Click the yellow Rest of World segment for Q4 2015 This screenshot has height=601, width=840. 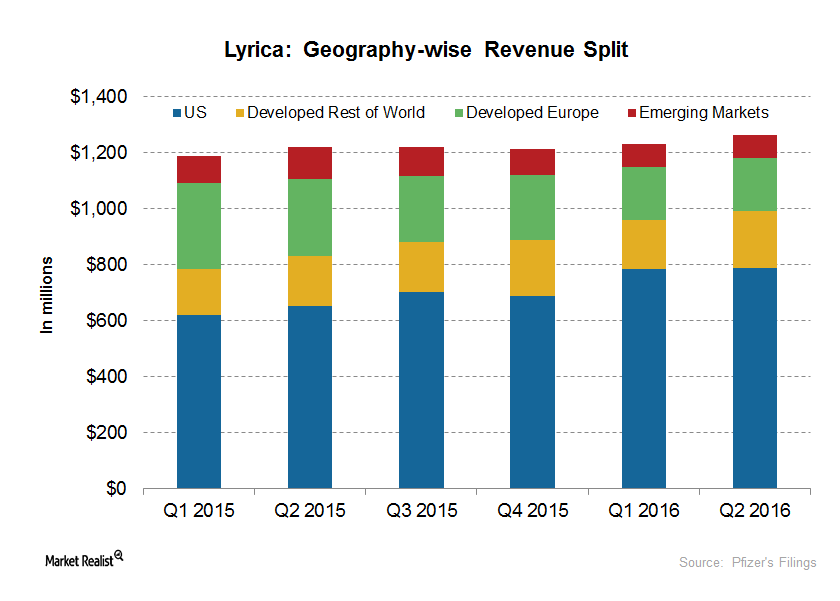(x=532, y=268)
